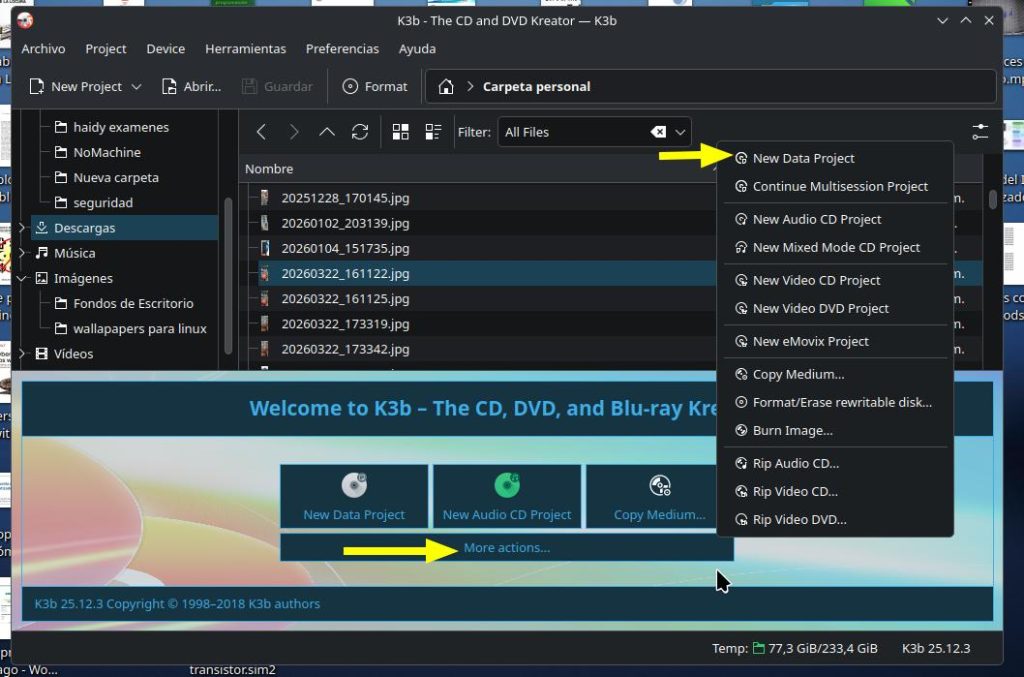Click the New Data Project welcome button
Viewport: 1024px width, 677px height.
pyautogui.click(x=354, y=496)
